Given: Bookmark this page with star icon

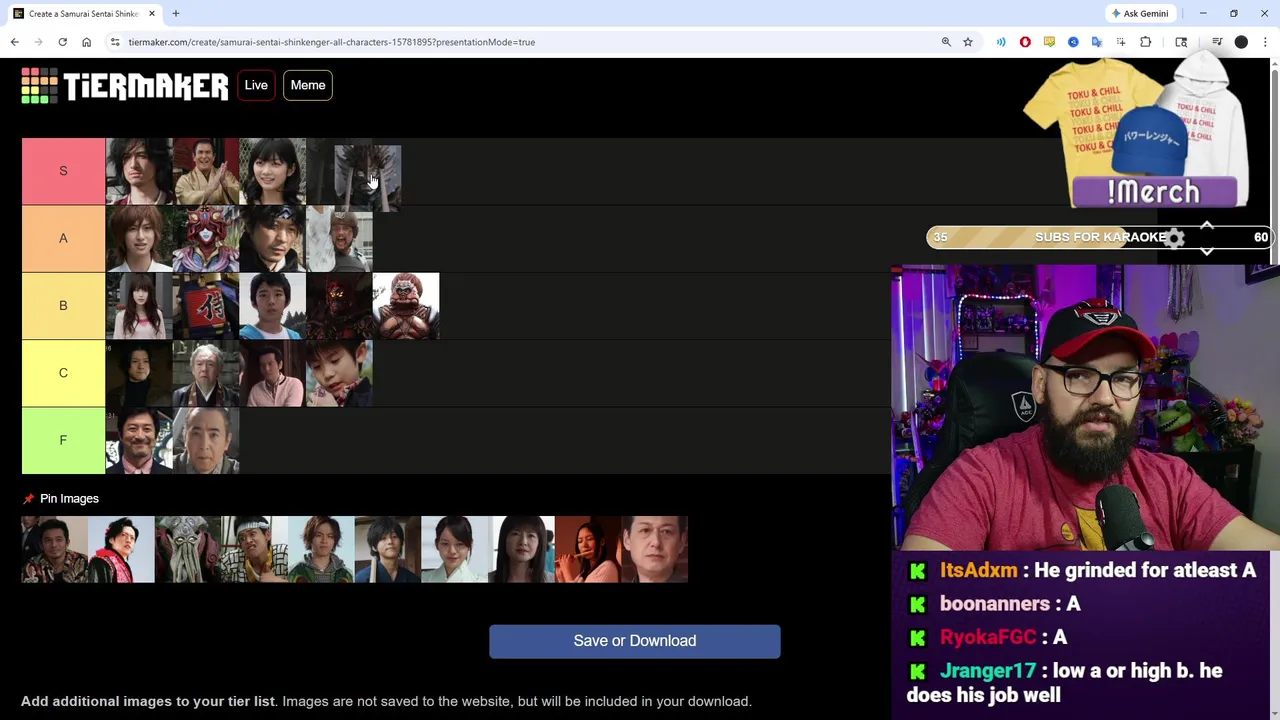Looking at the screenshot, I should click(x=968, y=42).
